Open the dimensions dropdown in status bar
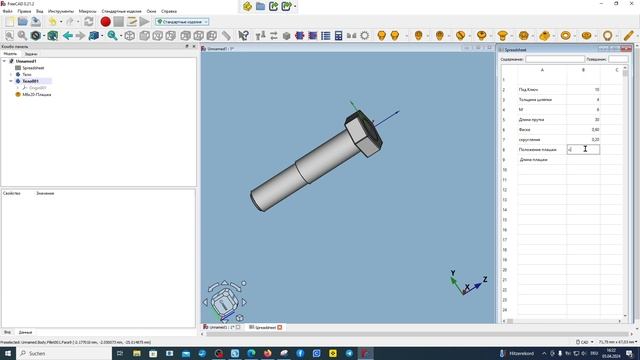 pyautogui.click(x=618, y=342)
